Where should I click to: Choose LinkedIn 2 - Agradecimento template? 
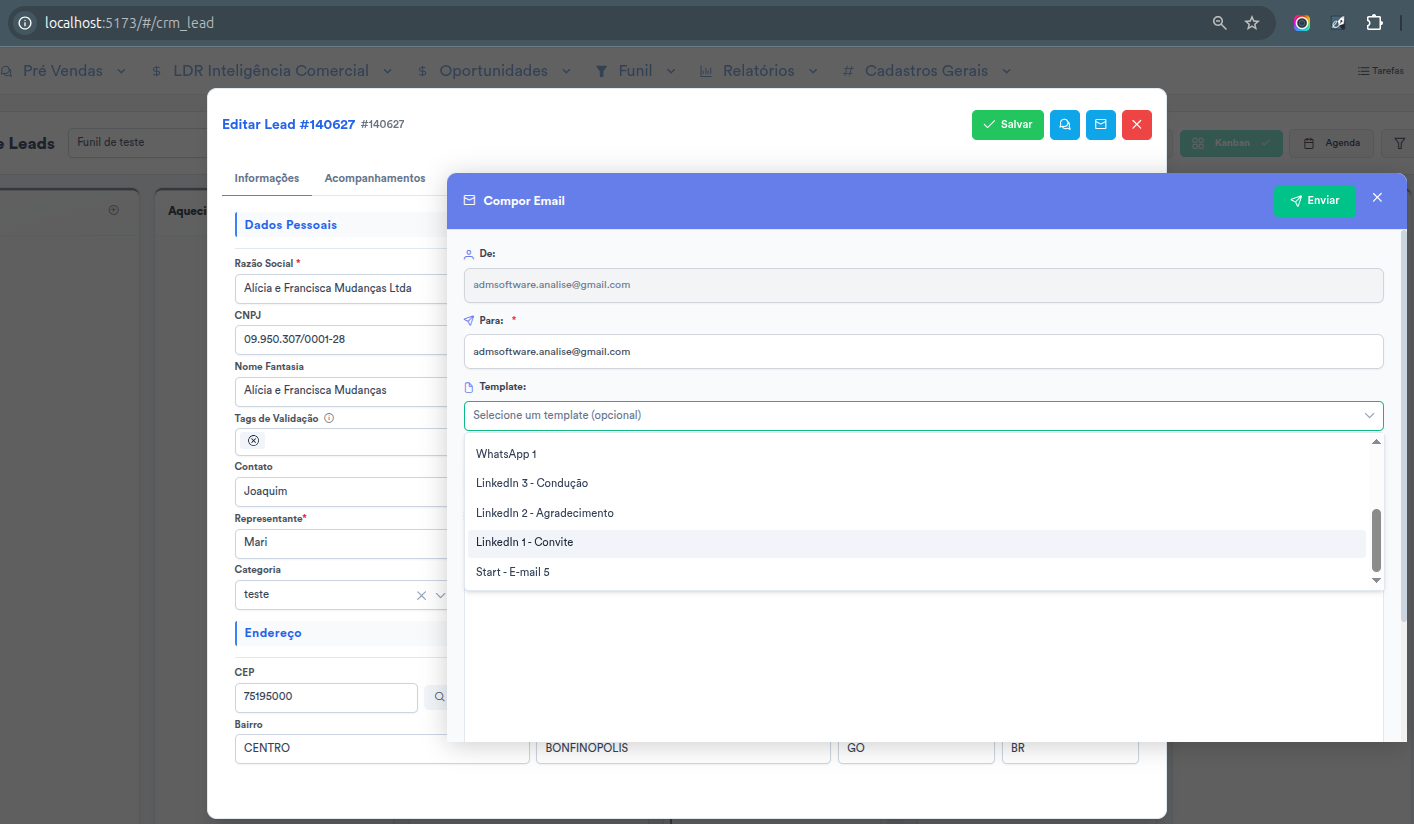[917, 513]
